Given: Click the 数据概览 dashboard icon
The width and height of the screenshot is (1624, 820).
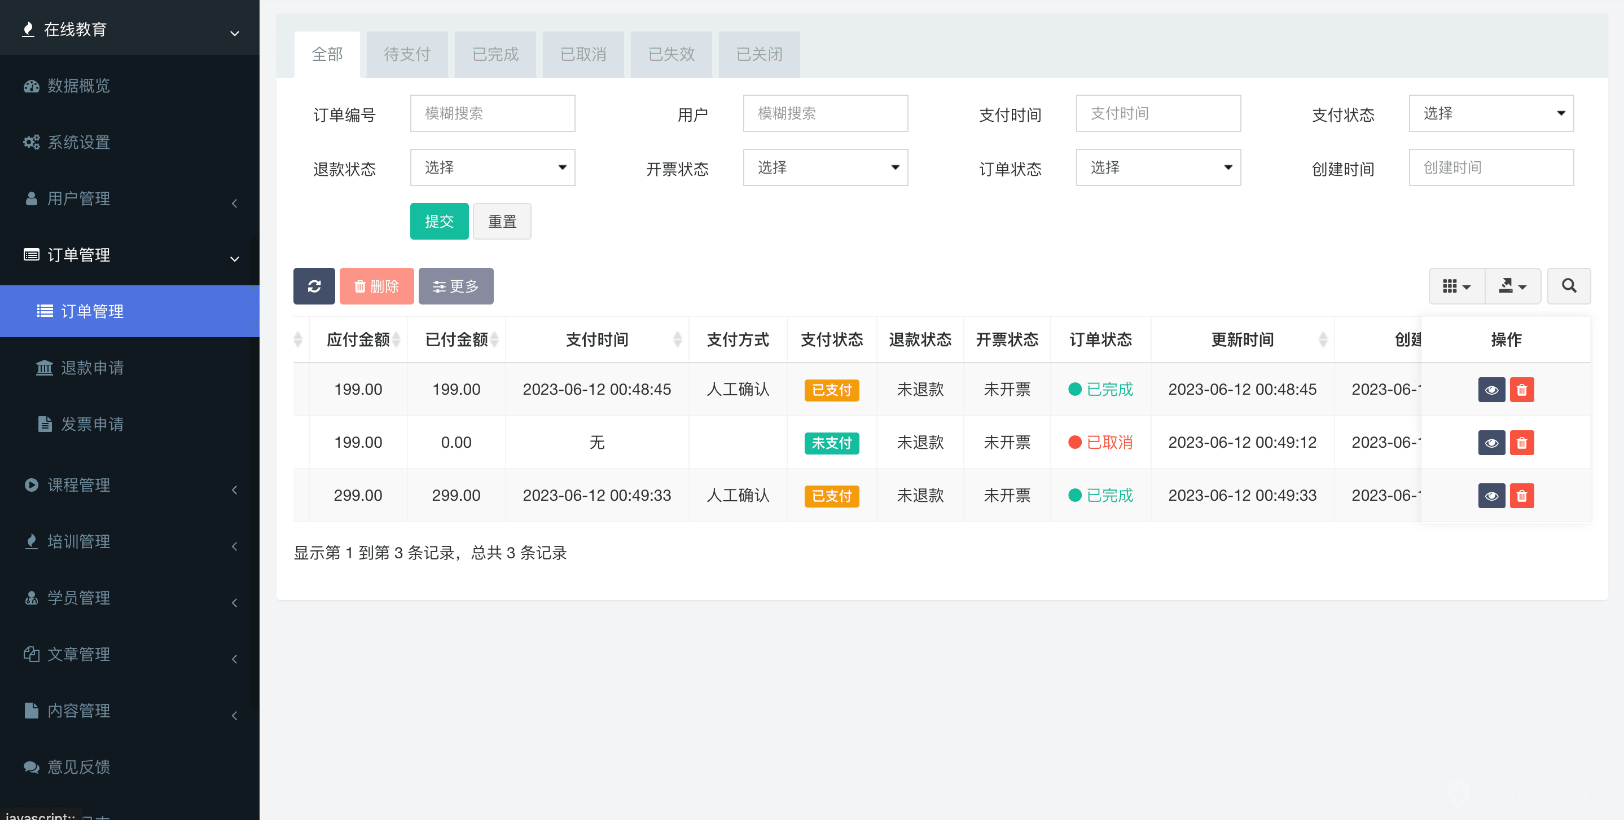Looking at the screenshot, I should (32, 86).
